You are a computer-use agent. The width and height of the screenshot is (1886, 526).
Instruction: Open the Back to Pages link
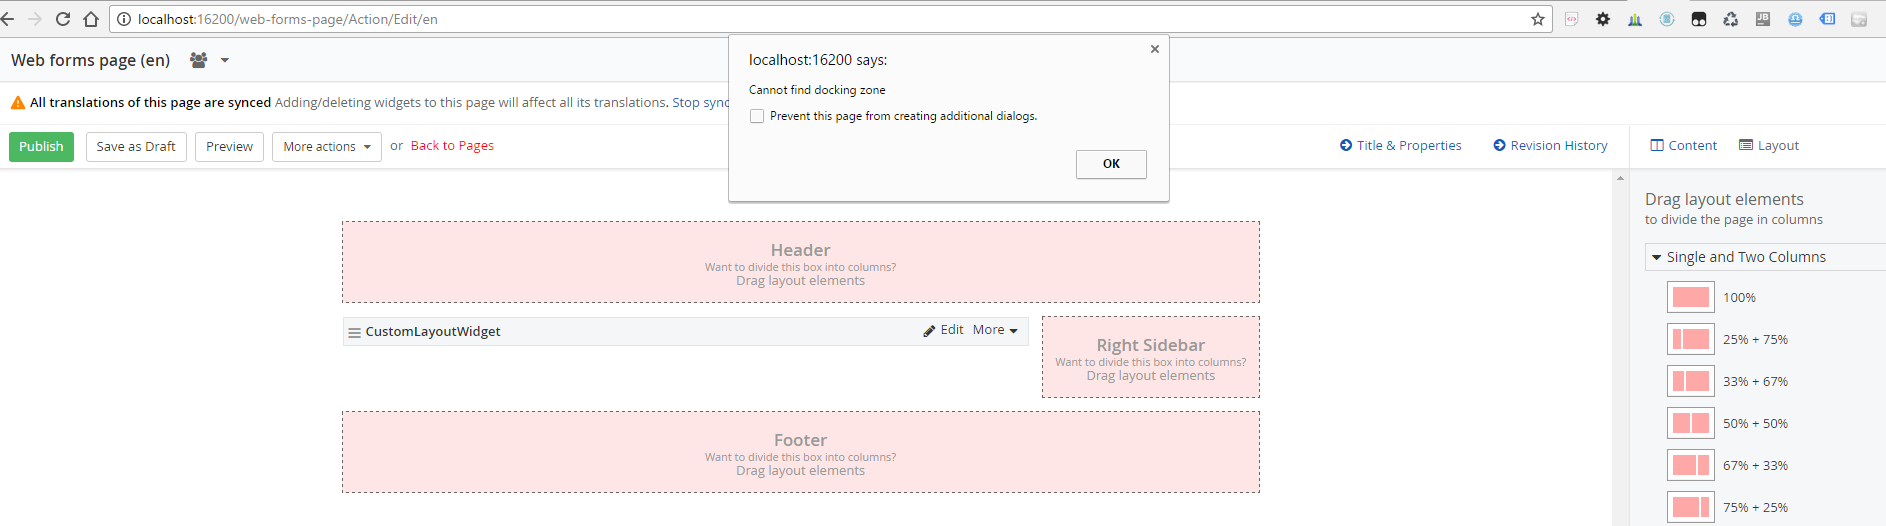tap(452, 146)
